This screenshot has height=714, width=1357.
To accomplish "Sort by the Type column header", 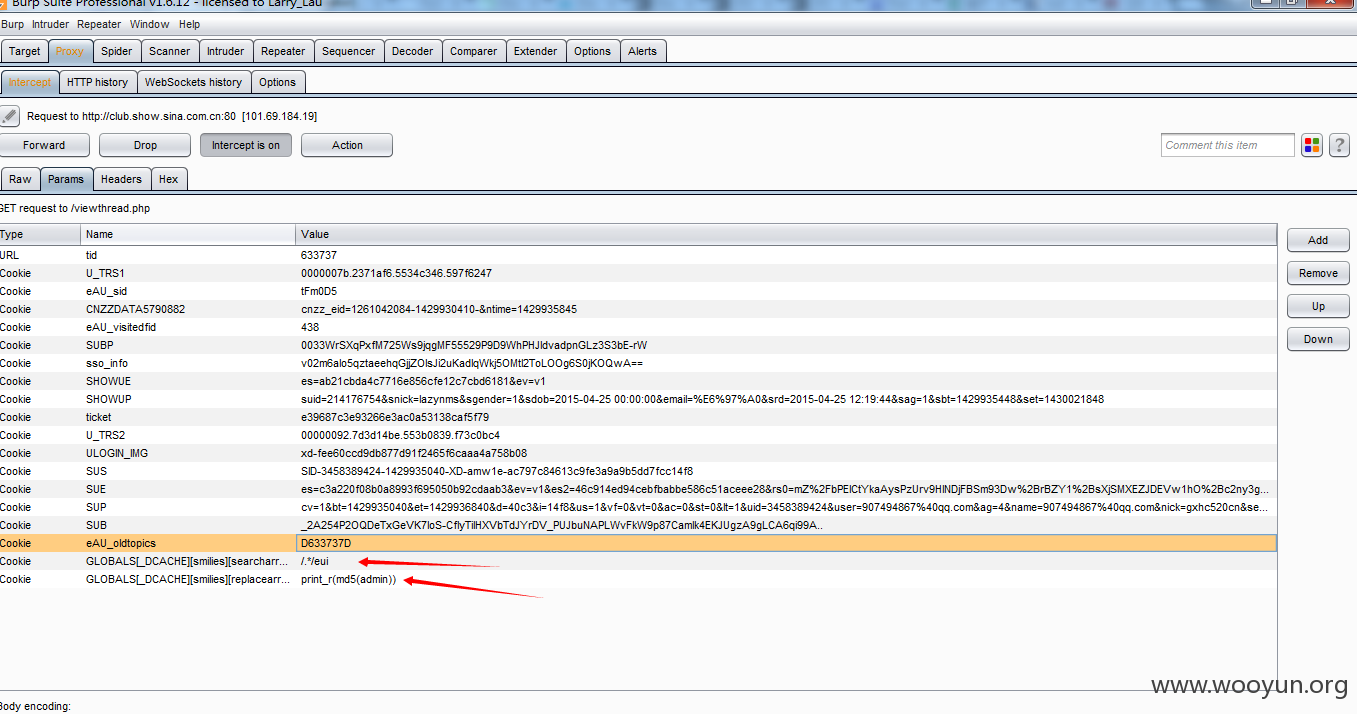I will [x=40, y=234].
